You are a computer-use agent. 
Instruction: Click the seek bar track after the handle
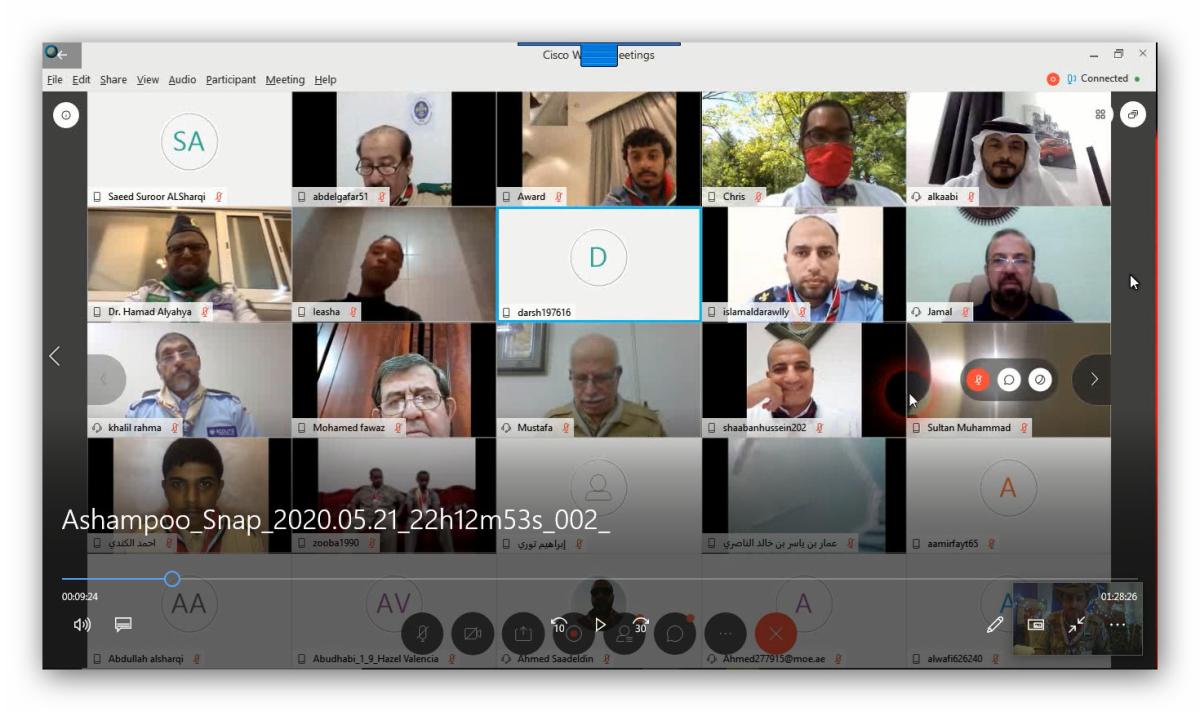coord(659,579)
